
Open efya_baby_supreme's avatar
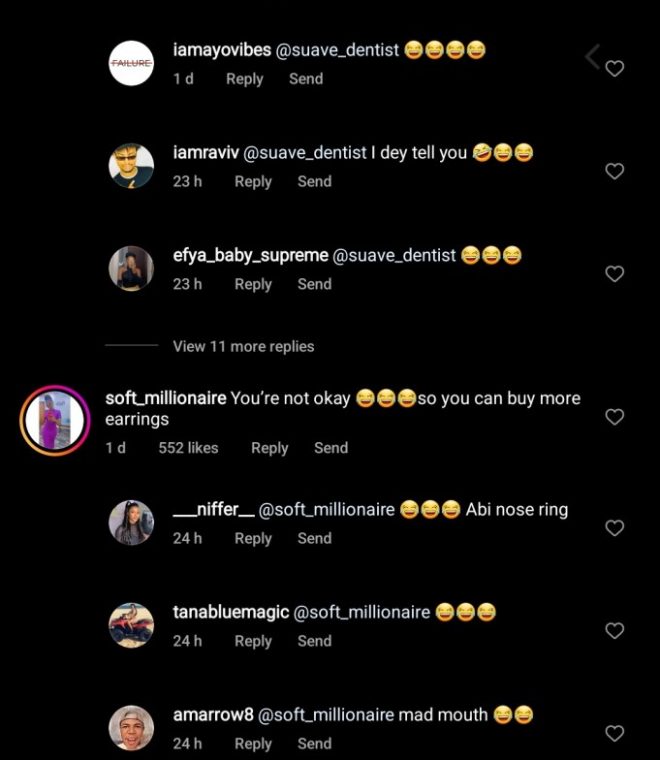pyautogui.click(x=131, y=268)
